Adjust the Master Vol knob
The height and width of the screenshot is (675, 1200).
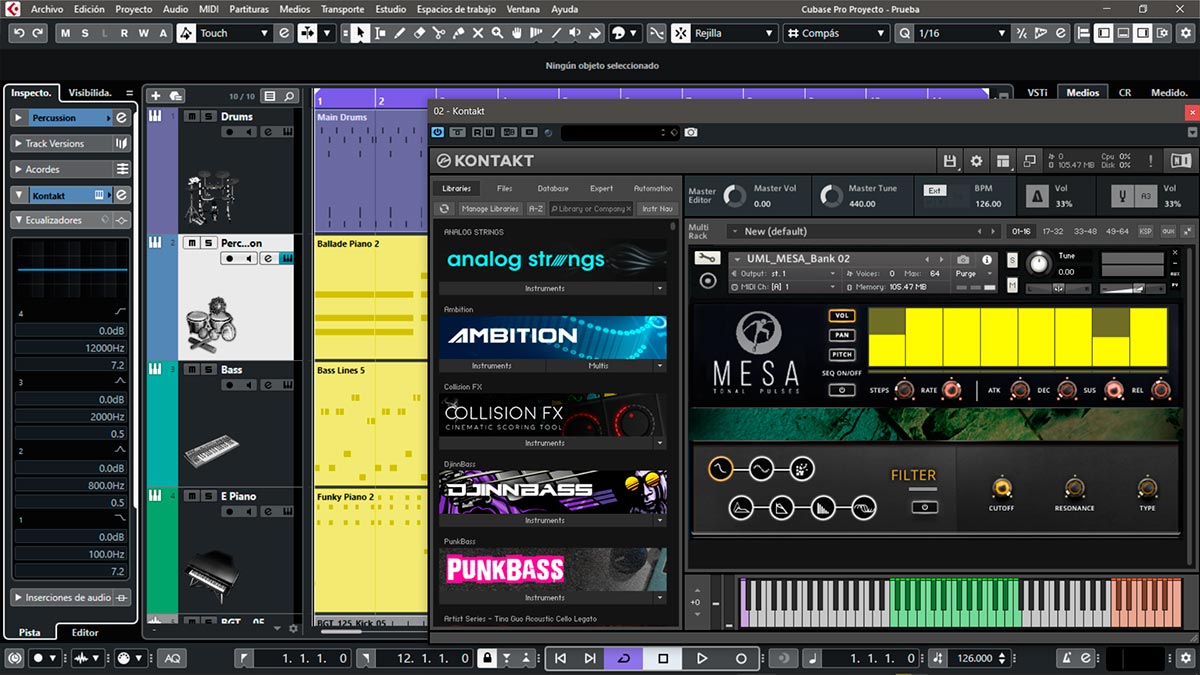[734, 196]
